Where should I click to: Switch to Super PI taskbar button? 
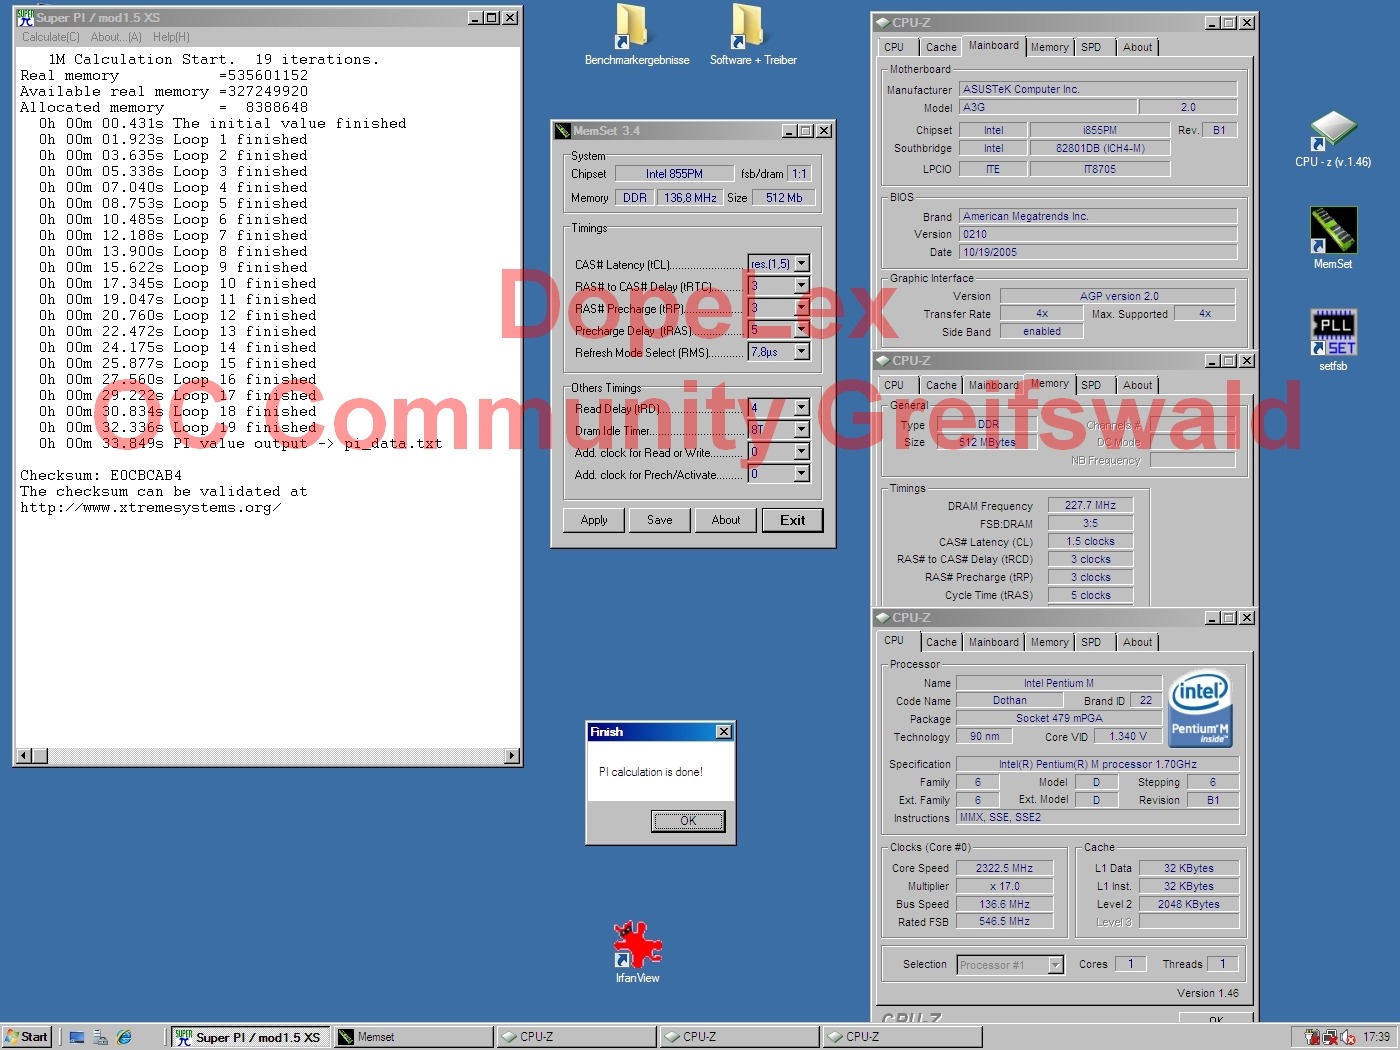[248, 1037]
